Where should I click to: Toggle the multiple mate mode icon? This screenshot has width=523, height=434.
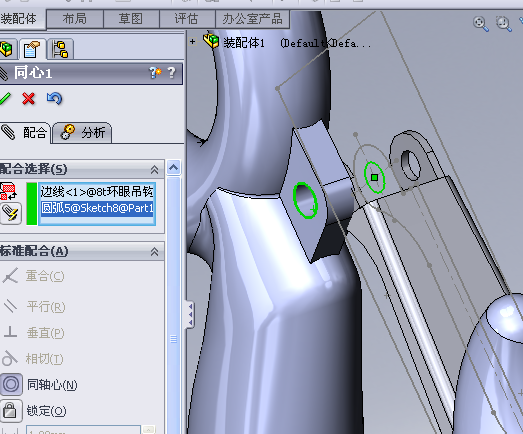pyautogui.click(x=11, y=213)
